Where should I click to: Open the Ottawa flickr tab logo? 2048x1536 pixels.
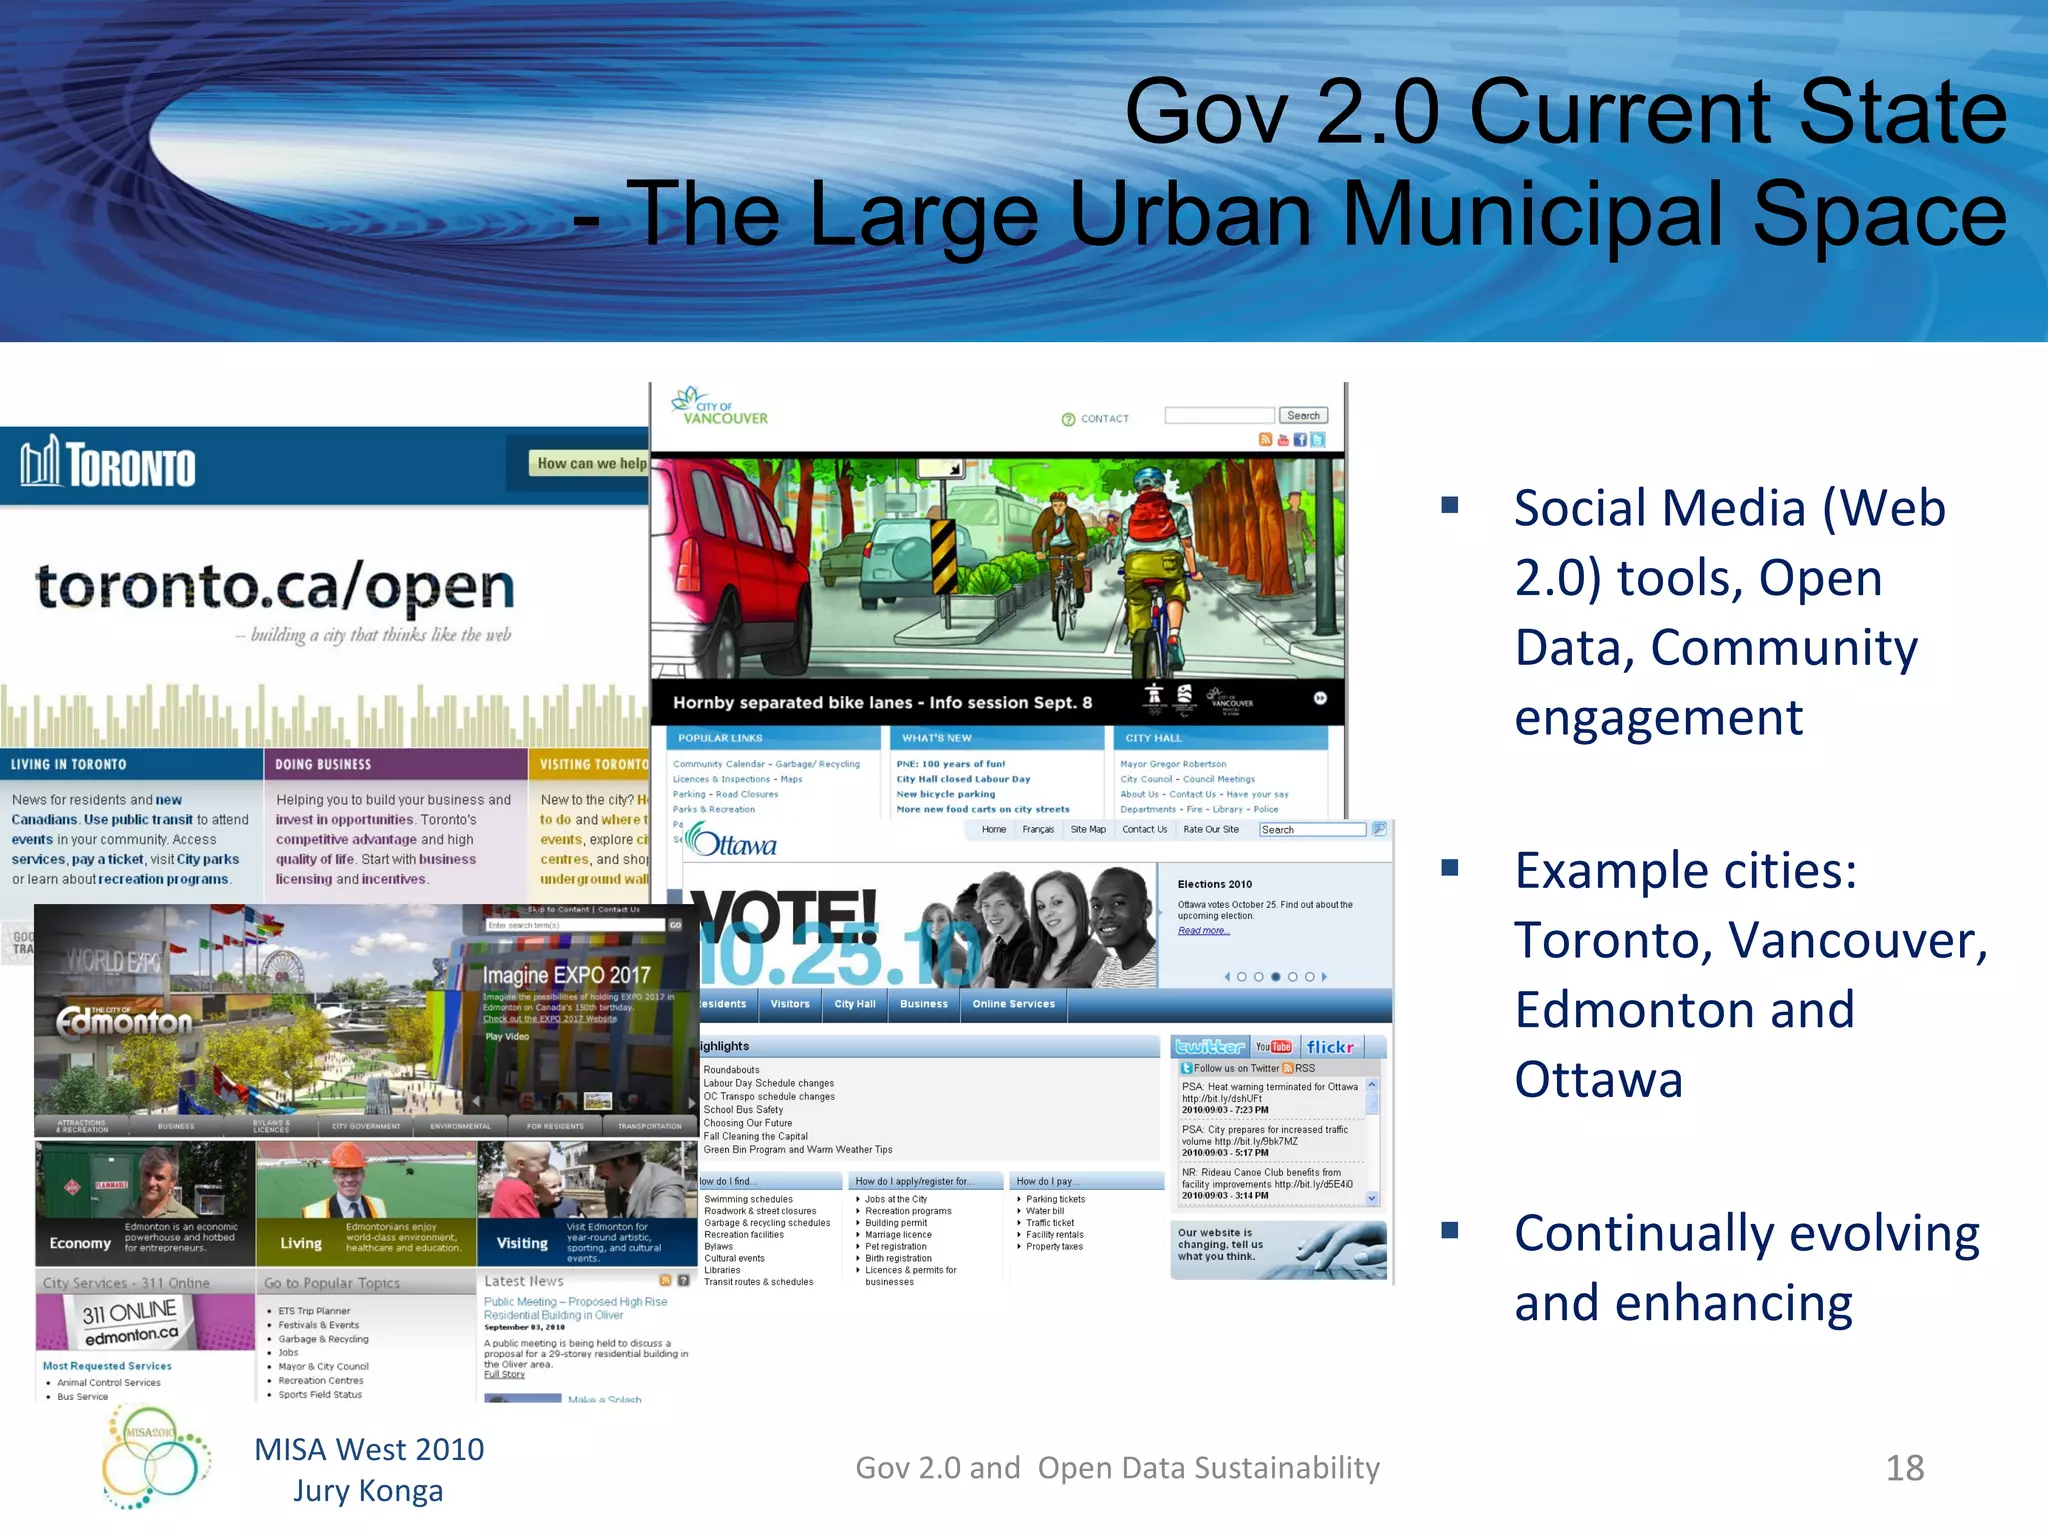(1330, 1047)
